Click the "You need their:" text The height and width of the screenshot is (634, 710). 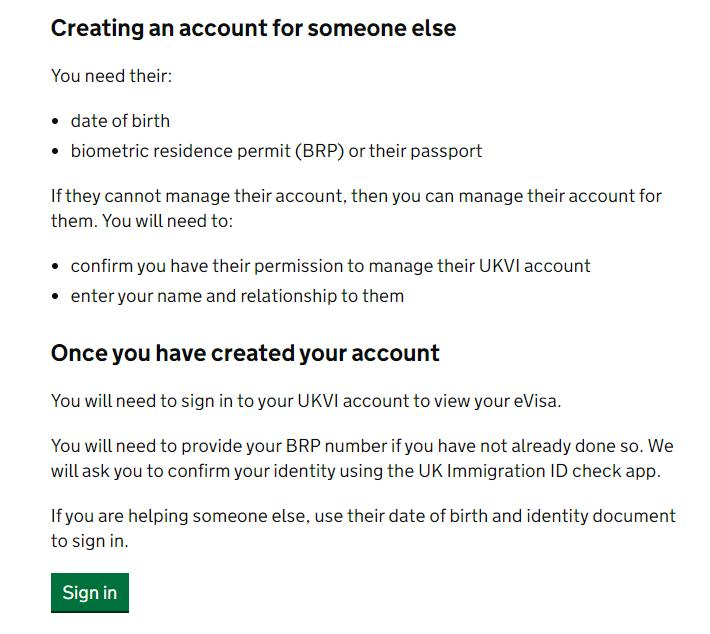(x=111, y=76)
